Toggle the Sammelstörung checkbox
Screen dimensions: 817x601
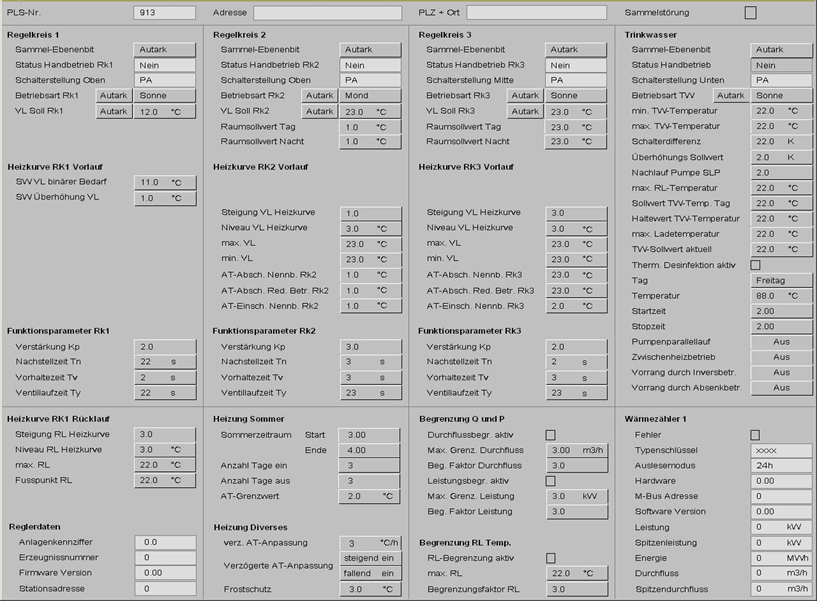pos(750,13)
